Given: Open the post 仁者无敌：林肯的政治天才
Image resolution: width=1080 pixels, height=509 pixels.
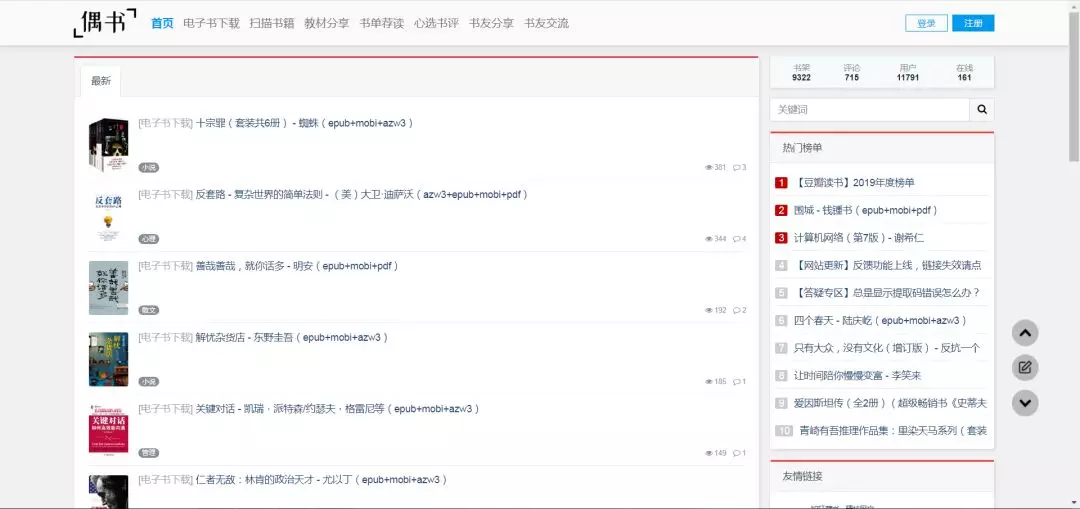Looking at the screenshot, I should coord(322,480).
